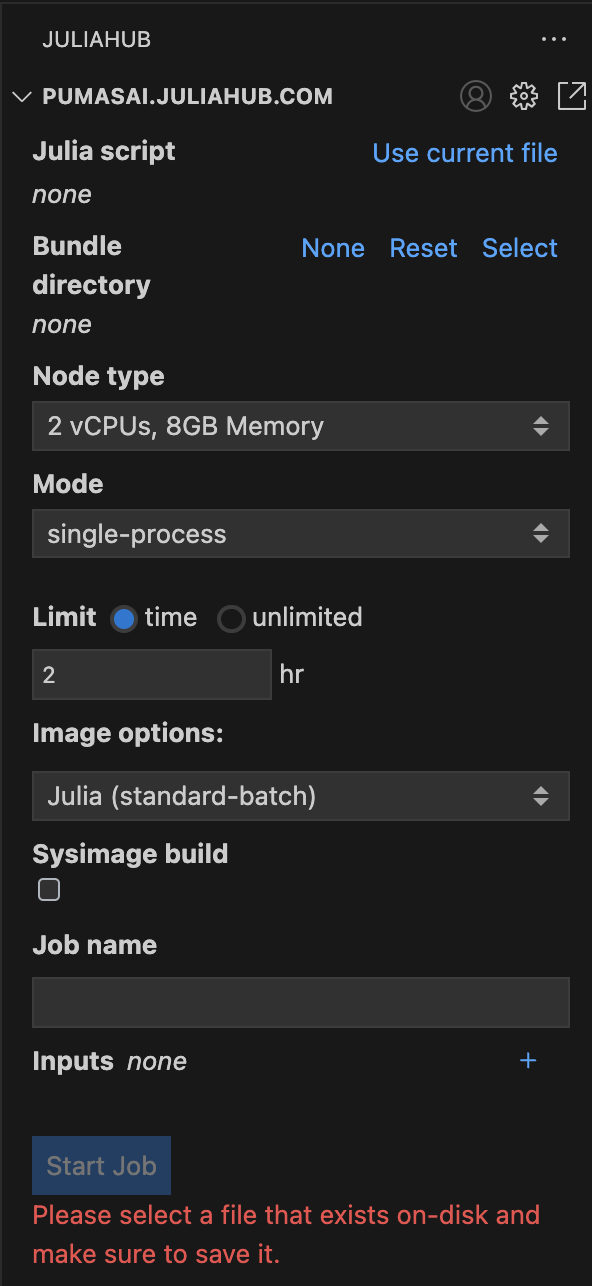
Task: Click the time limit hours field
Action: [152, 674]
